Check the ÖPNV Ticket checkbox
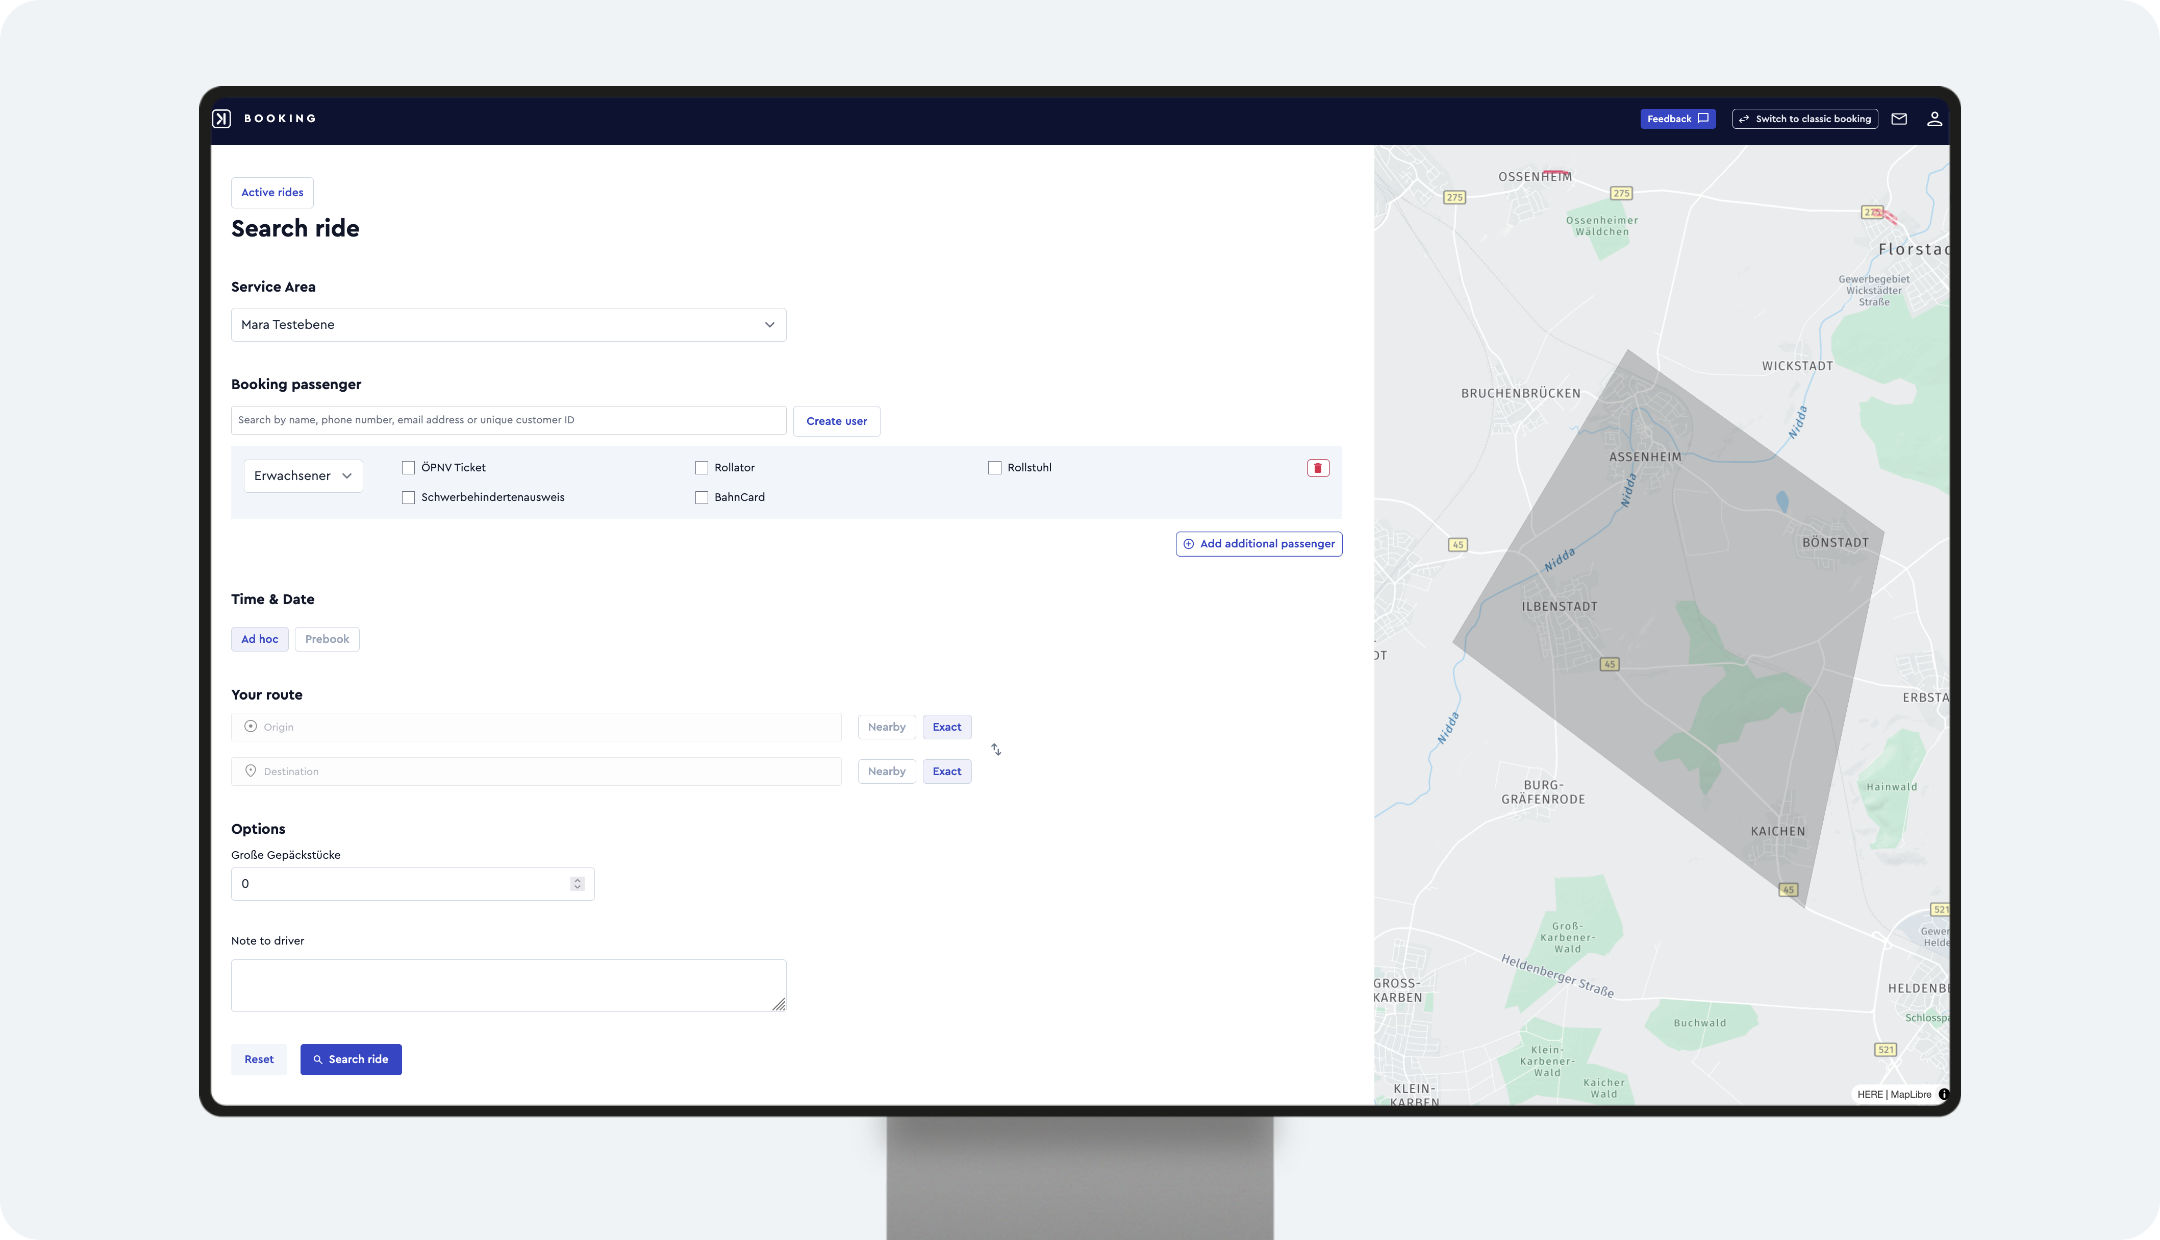 408,468
